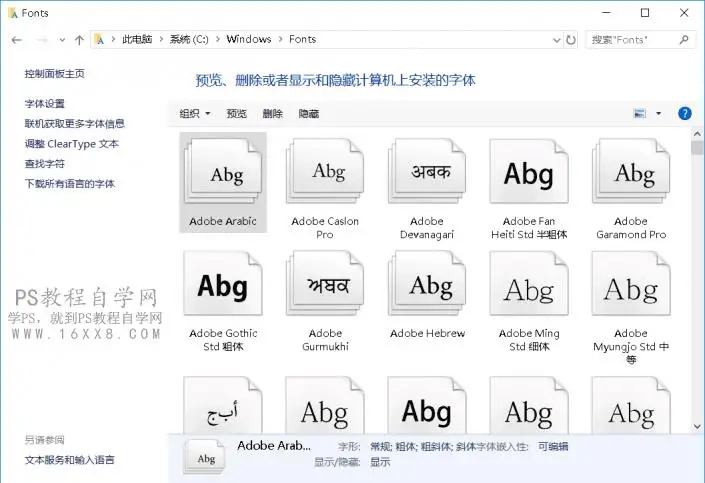Image resolution: width=705 pixels, height=483 pixels.
Task: Click the scrollbar down arrow
Action: click(x=697, y=426)
